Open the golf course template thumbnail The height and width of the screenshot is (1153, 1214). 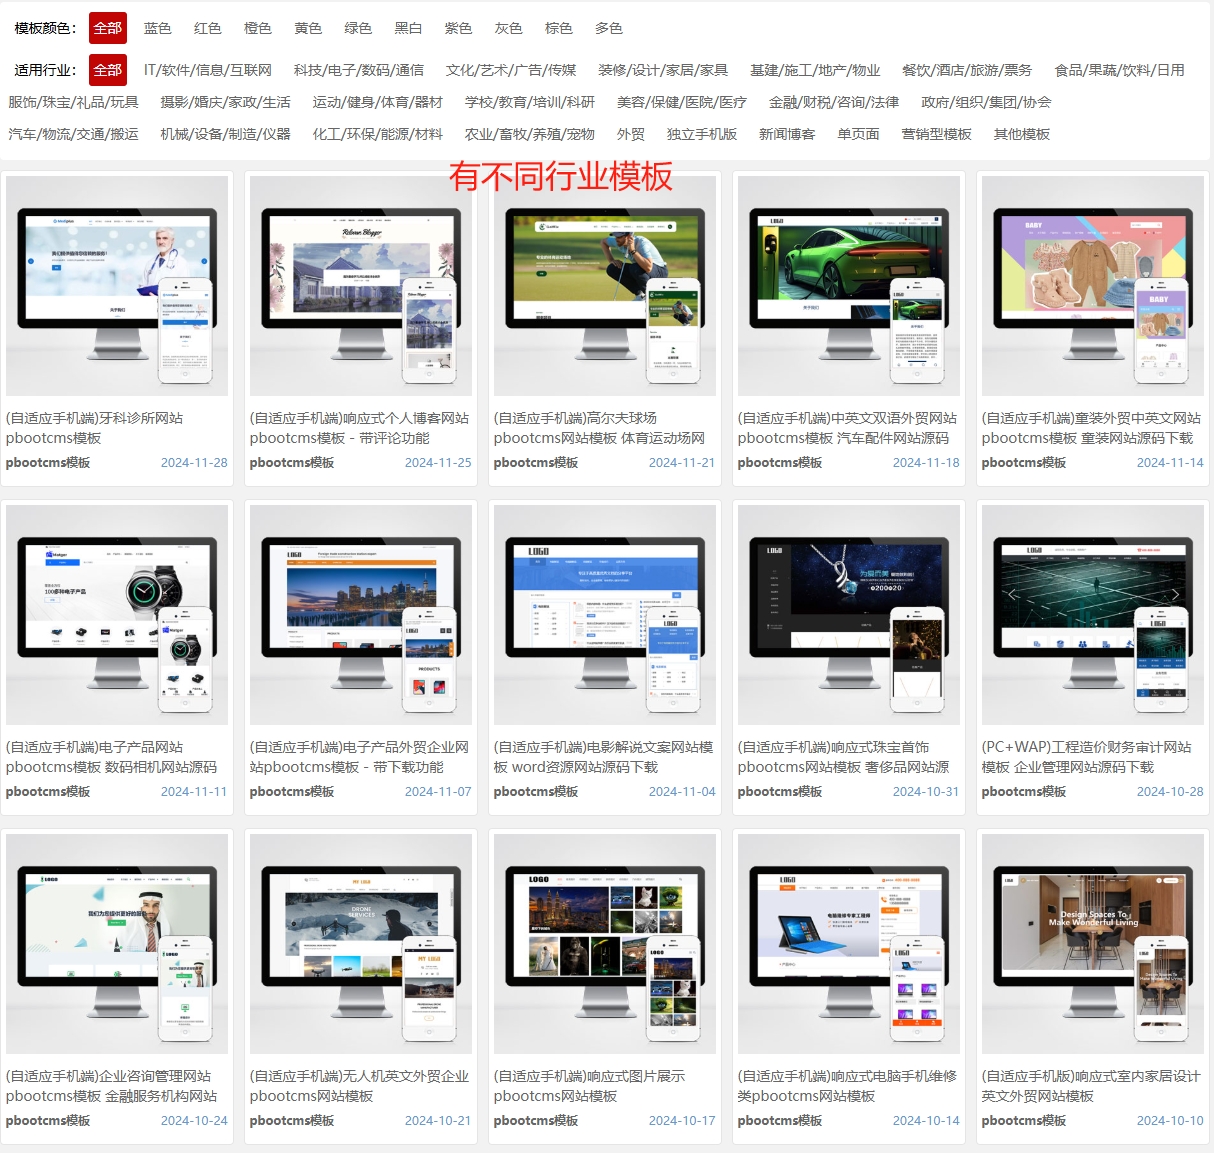[x=604, y=286]
